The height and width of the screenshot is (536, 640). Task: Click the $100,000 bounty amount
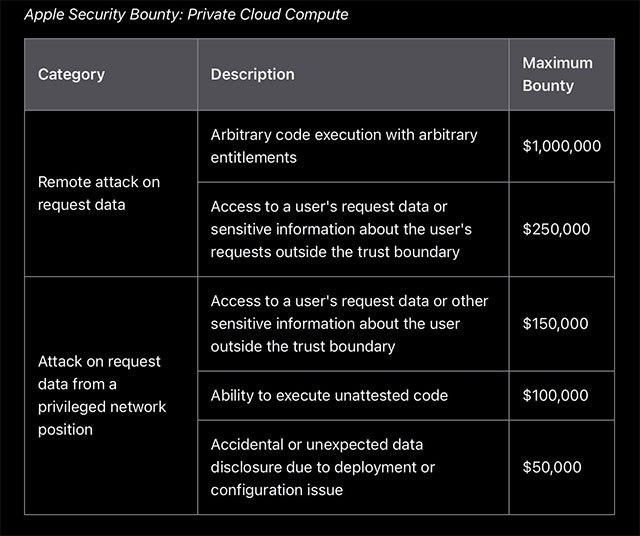[556, 396]
